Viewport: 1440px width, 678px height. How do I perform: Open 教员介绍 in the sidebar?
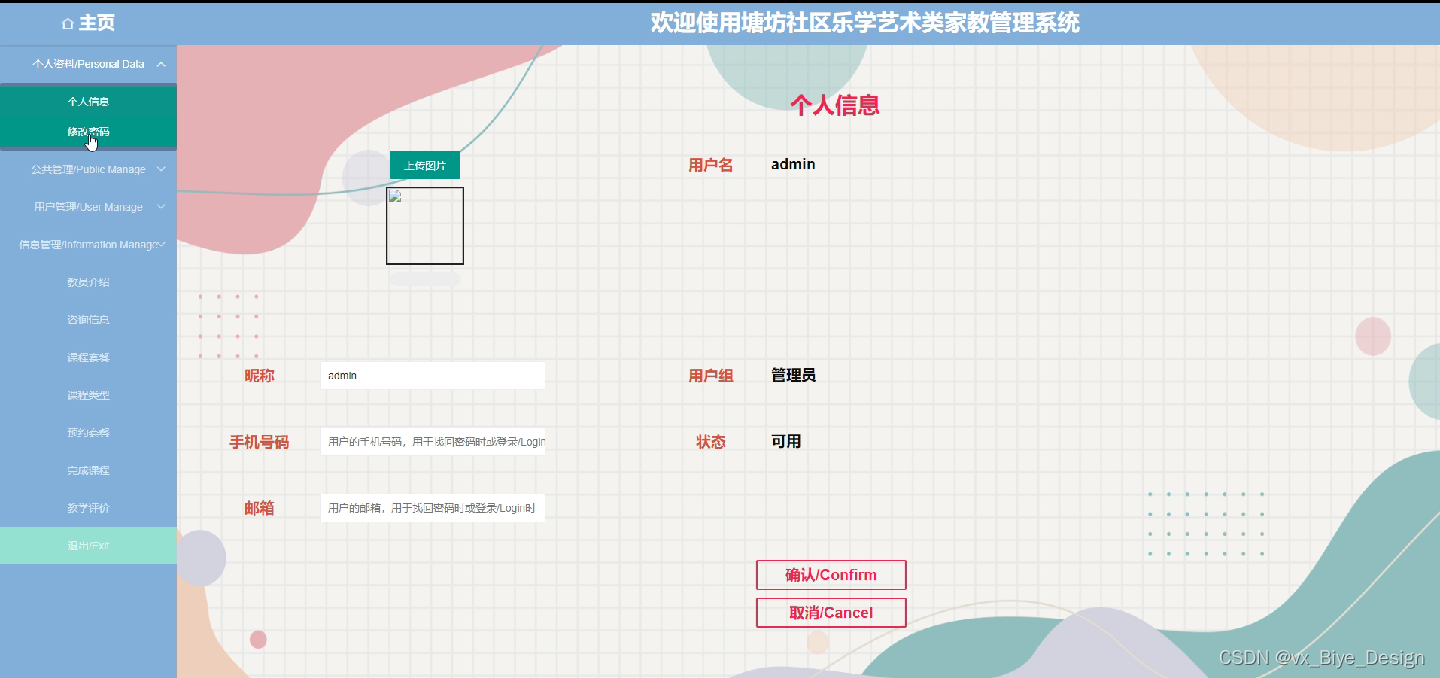point(88,282)
